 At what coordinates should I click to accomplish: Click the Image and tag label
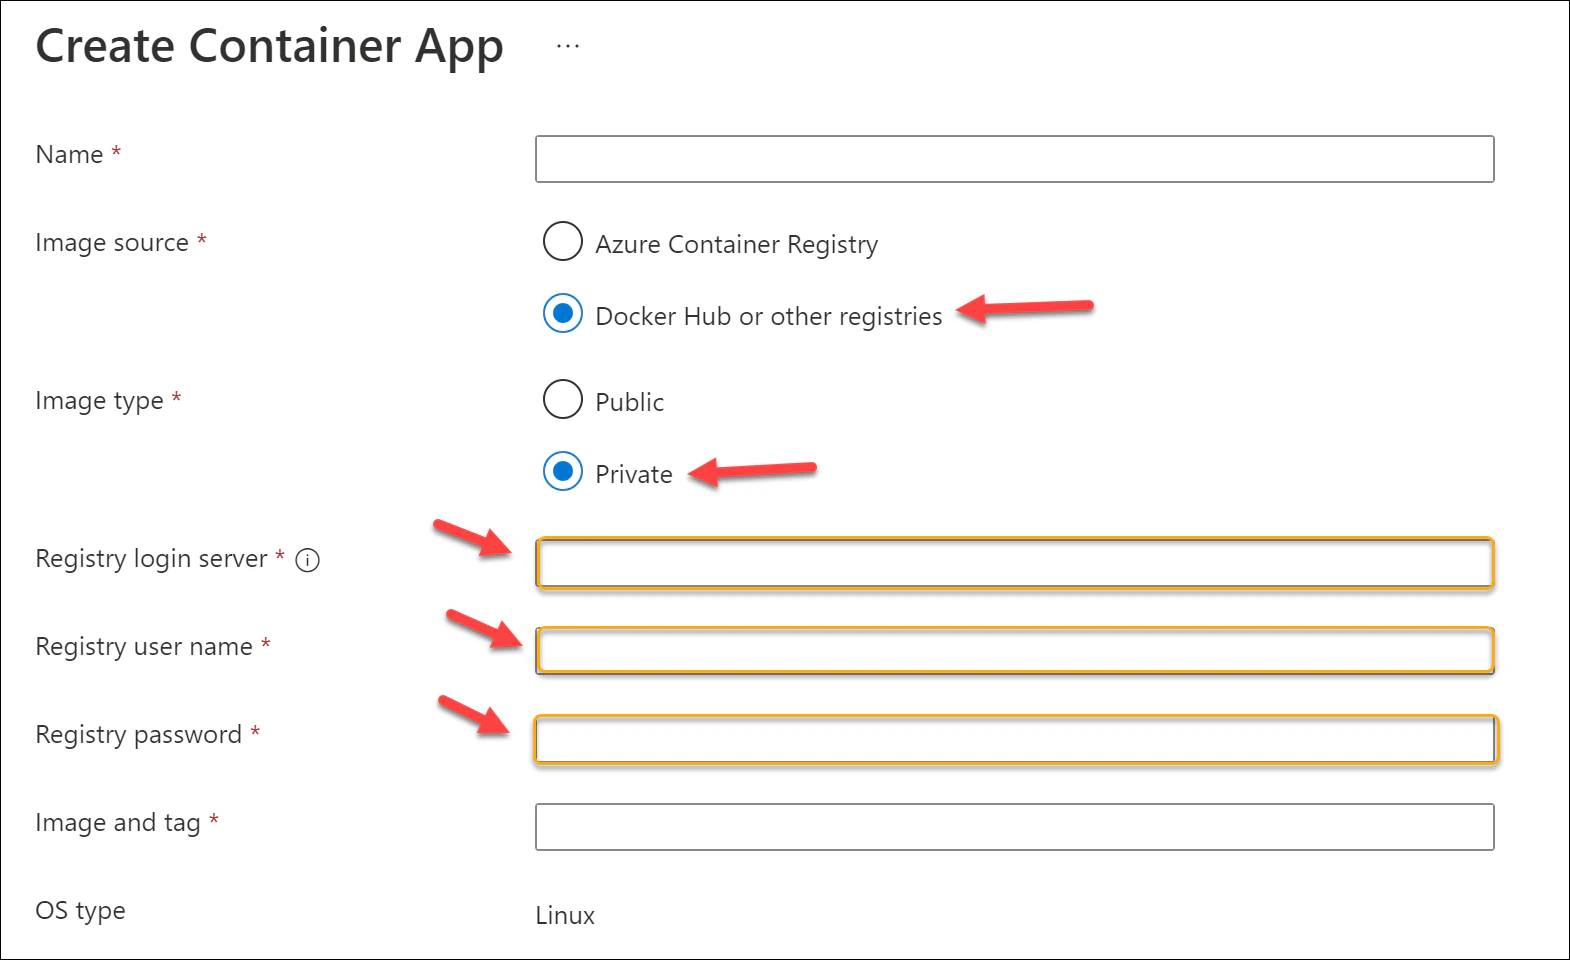118,823
